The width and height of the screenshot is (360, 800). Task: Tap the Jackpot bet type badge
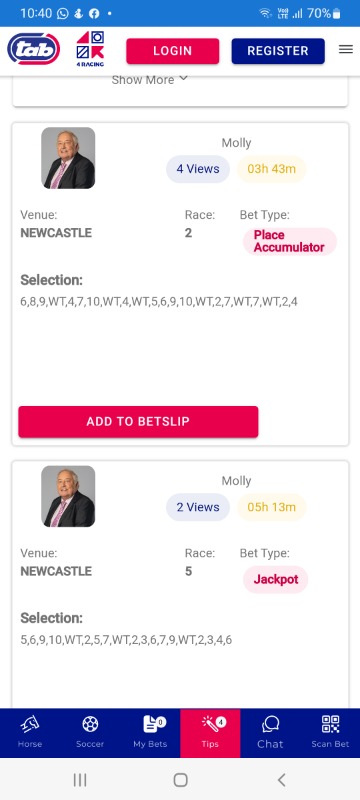(275, 580)
